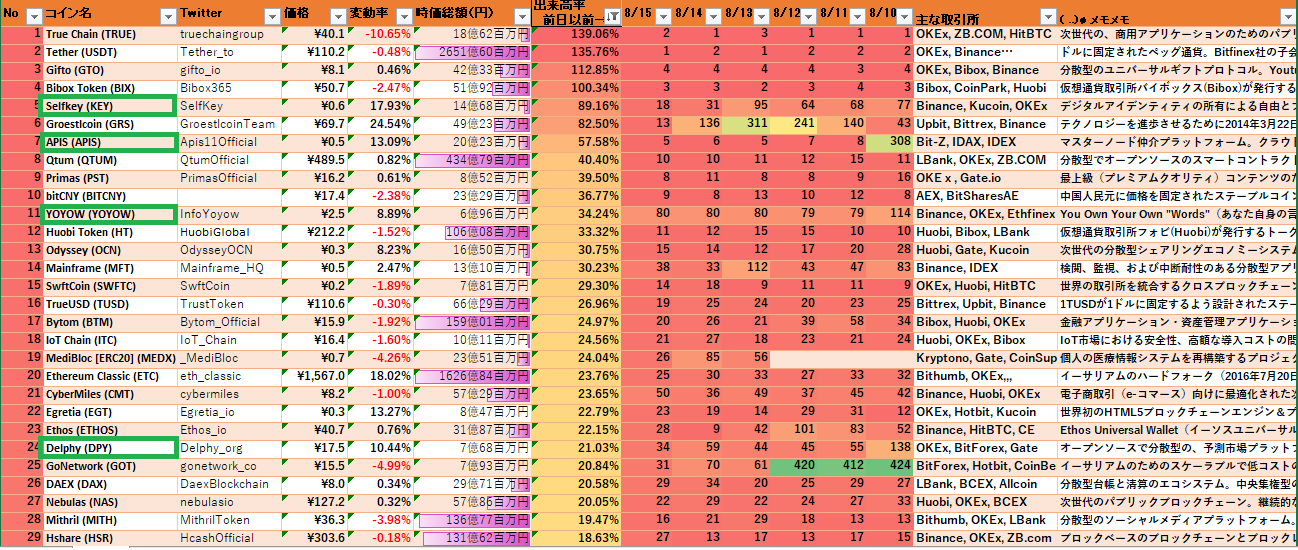Select the Bibox Token (BIX) cell
1298x550 pixels.
click(x=109, y=88)
